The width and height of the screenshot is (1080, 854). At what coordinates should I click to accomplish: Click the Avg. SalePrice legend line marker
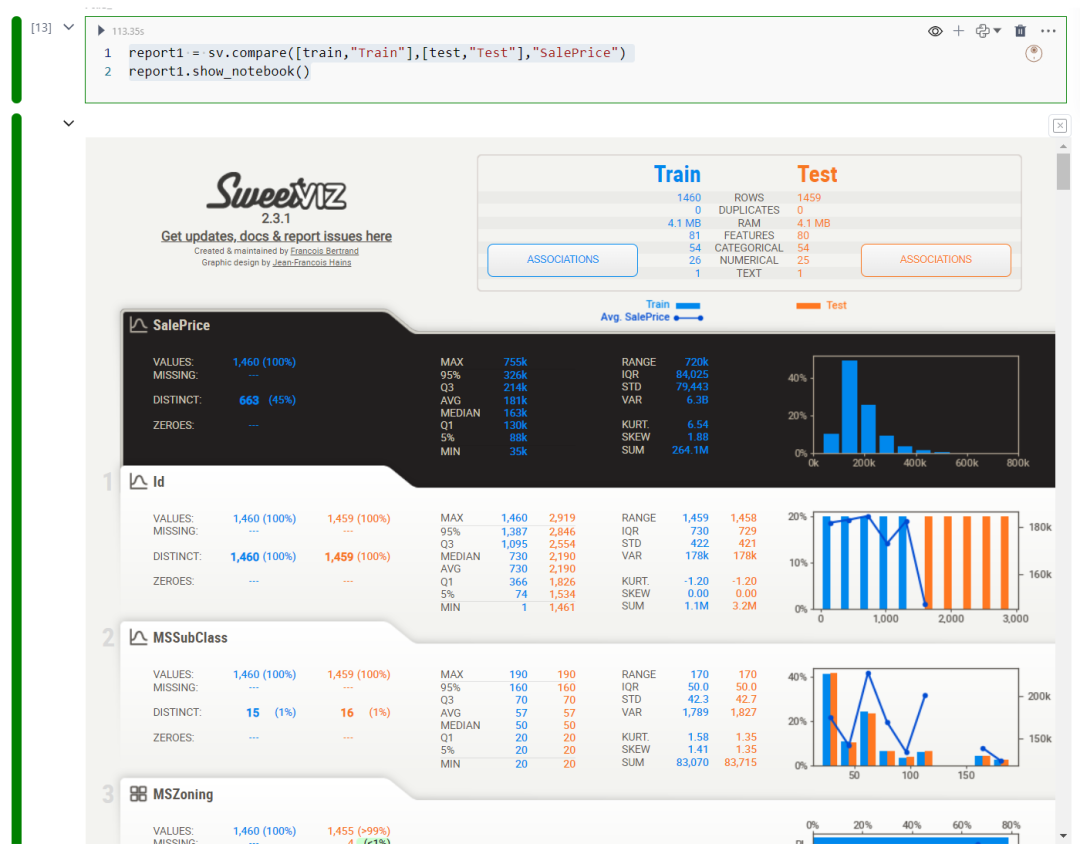click(x=688, y=317)
